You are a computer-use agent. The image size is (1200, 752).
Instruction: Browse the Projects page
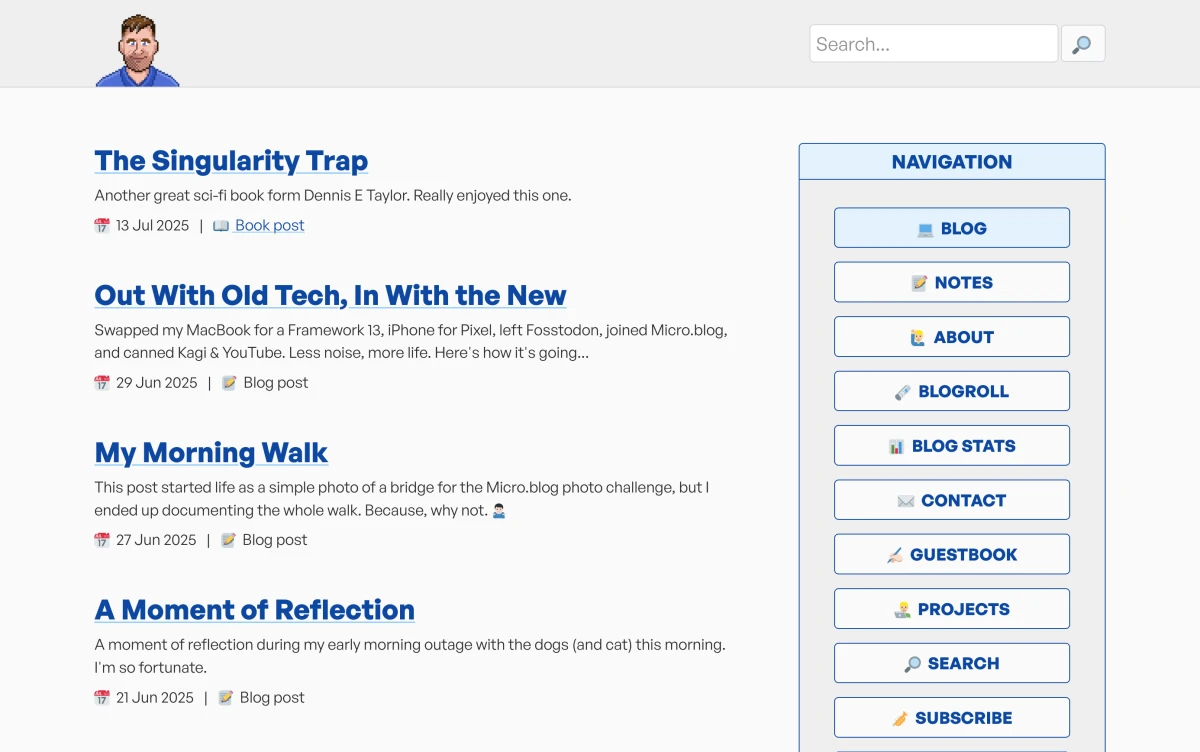(951, 609)
